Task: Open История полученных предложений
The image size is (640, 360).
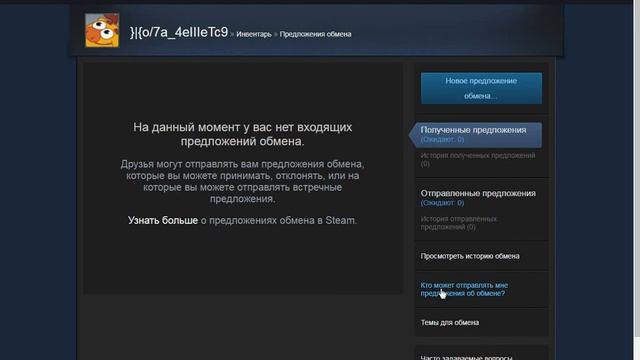Action: click(x=478, y=160)
